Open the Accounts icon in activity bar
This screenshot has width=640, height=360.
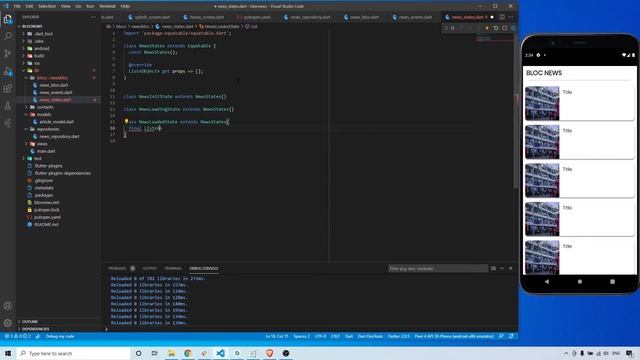tap(8, 306)
